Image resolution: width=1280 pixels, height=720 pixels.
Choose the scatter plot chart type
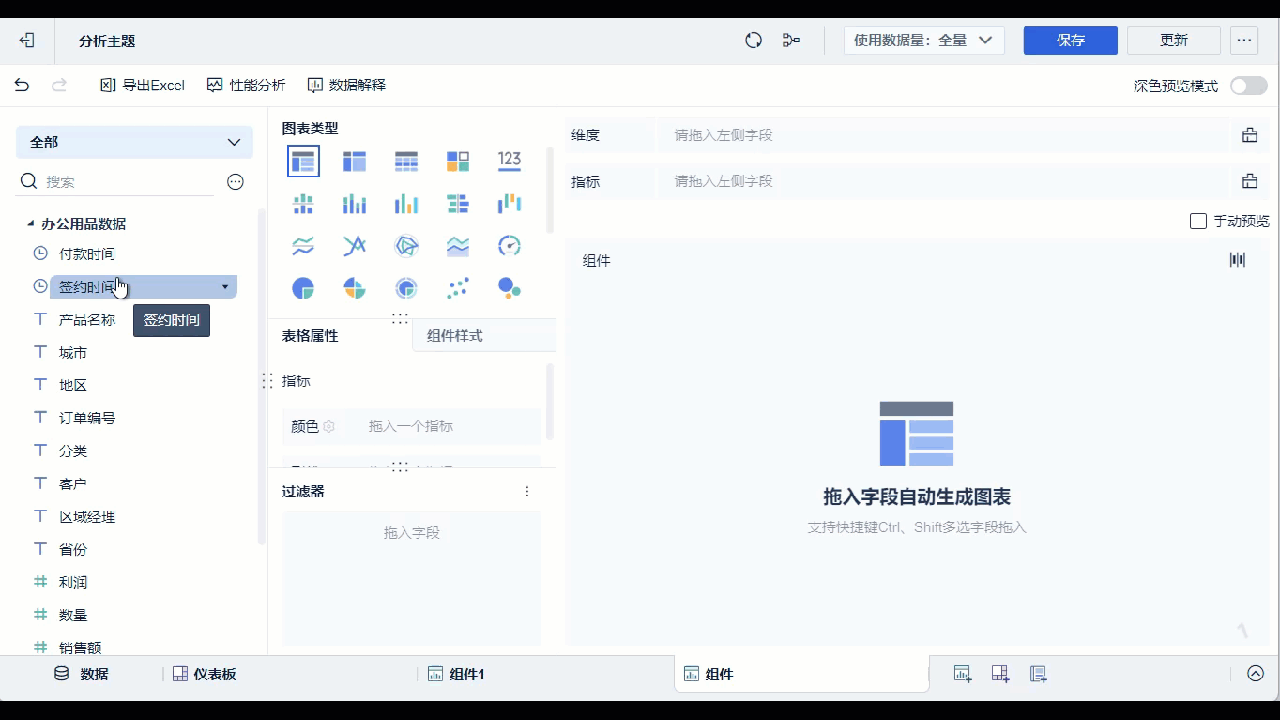[x=458, y=288]
